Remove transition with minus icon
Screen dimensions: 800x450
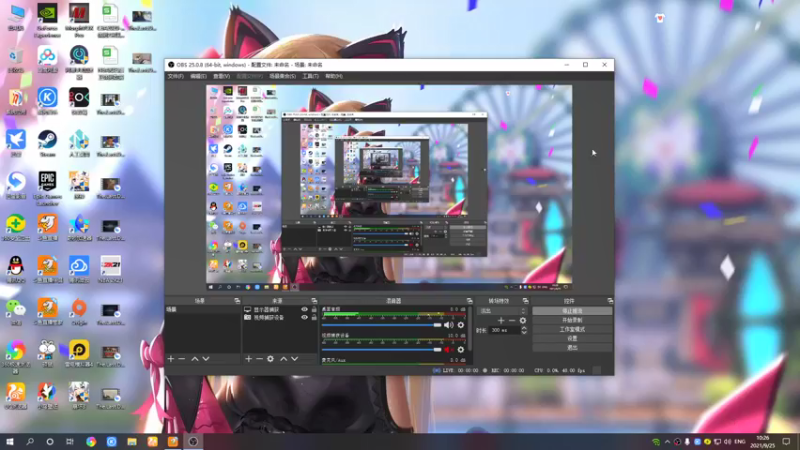[x=512, y=320]
